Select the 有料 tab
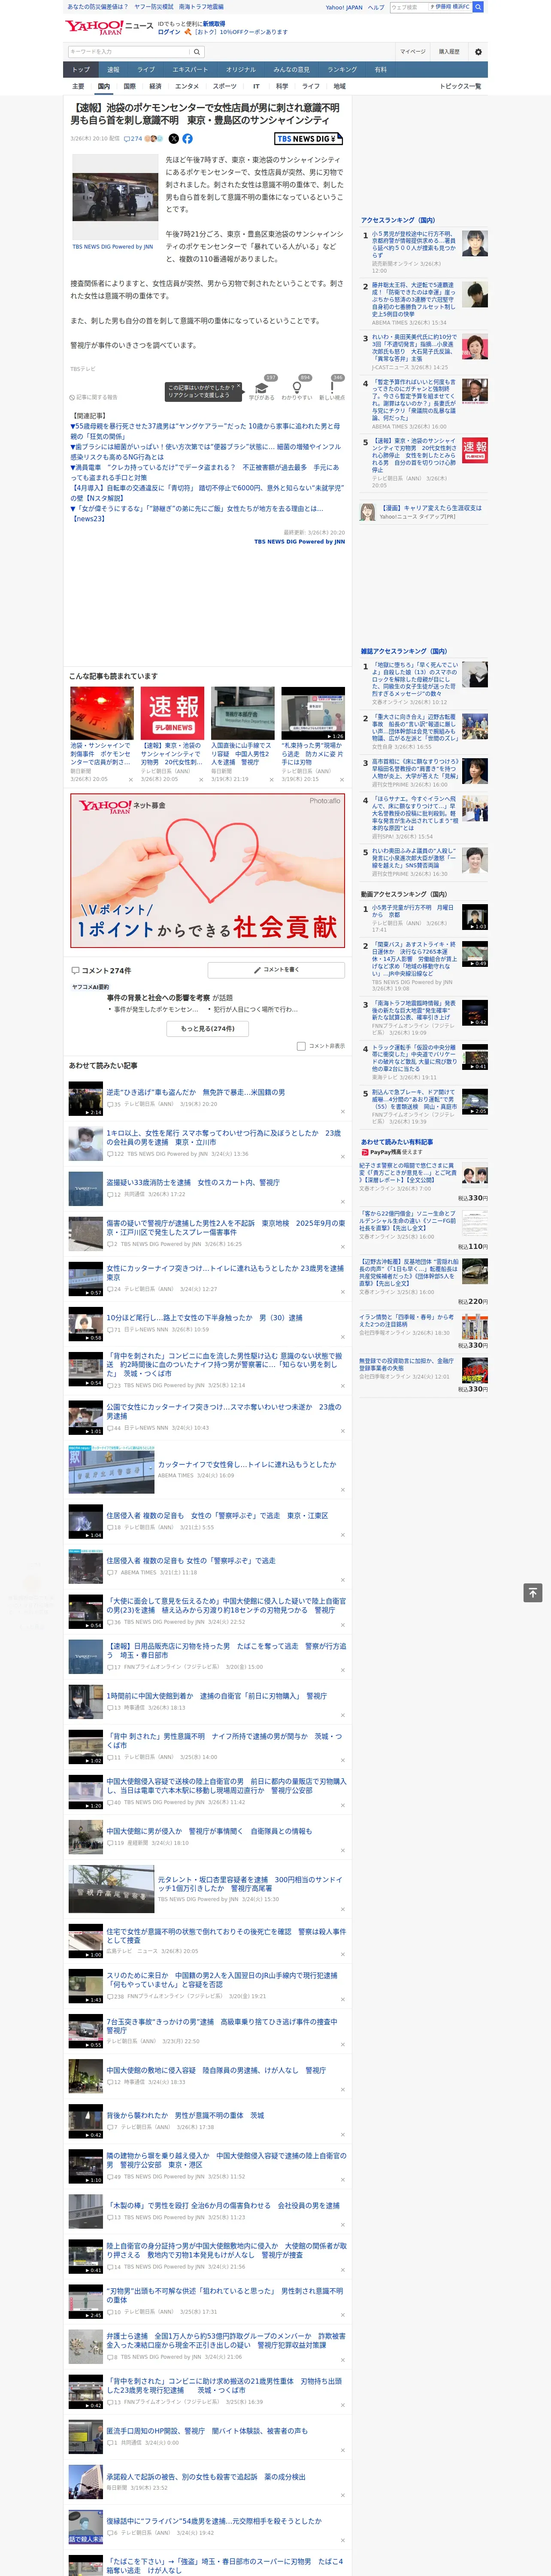This screenshot has width=551, height=2576. click(380, 70)
